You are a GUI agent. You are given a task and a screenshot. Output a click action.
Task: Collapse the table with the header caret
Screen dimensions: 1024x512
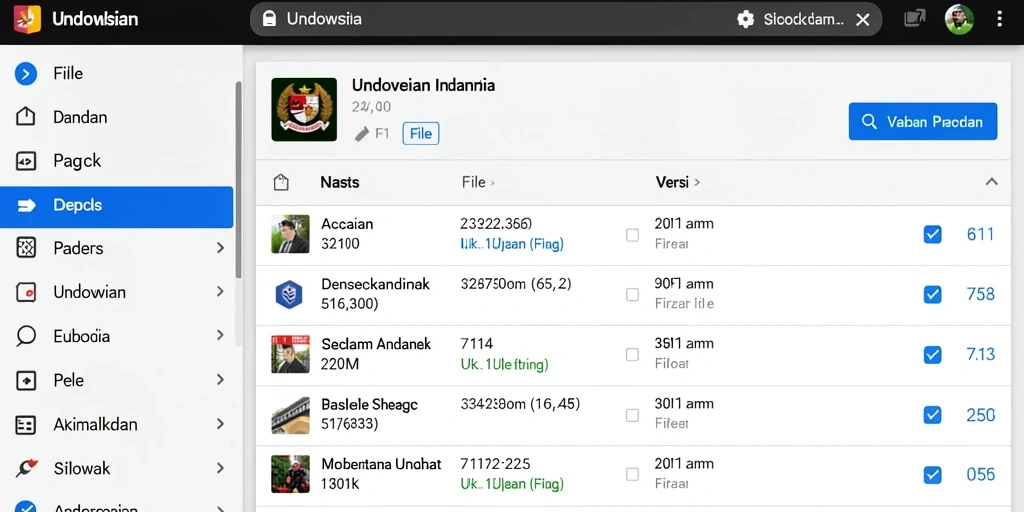coord(991,182)
